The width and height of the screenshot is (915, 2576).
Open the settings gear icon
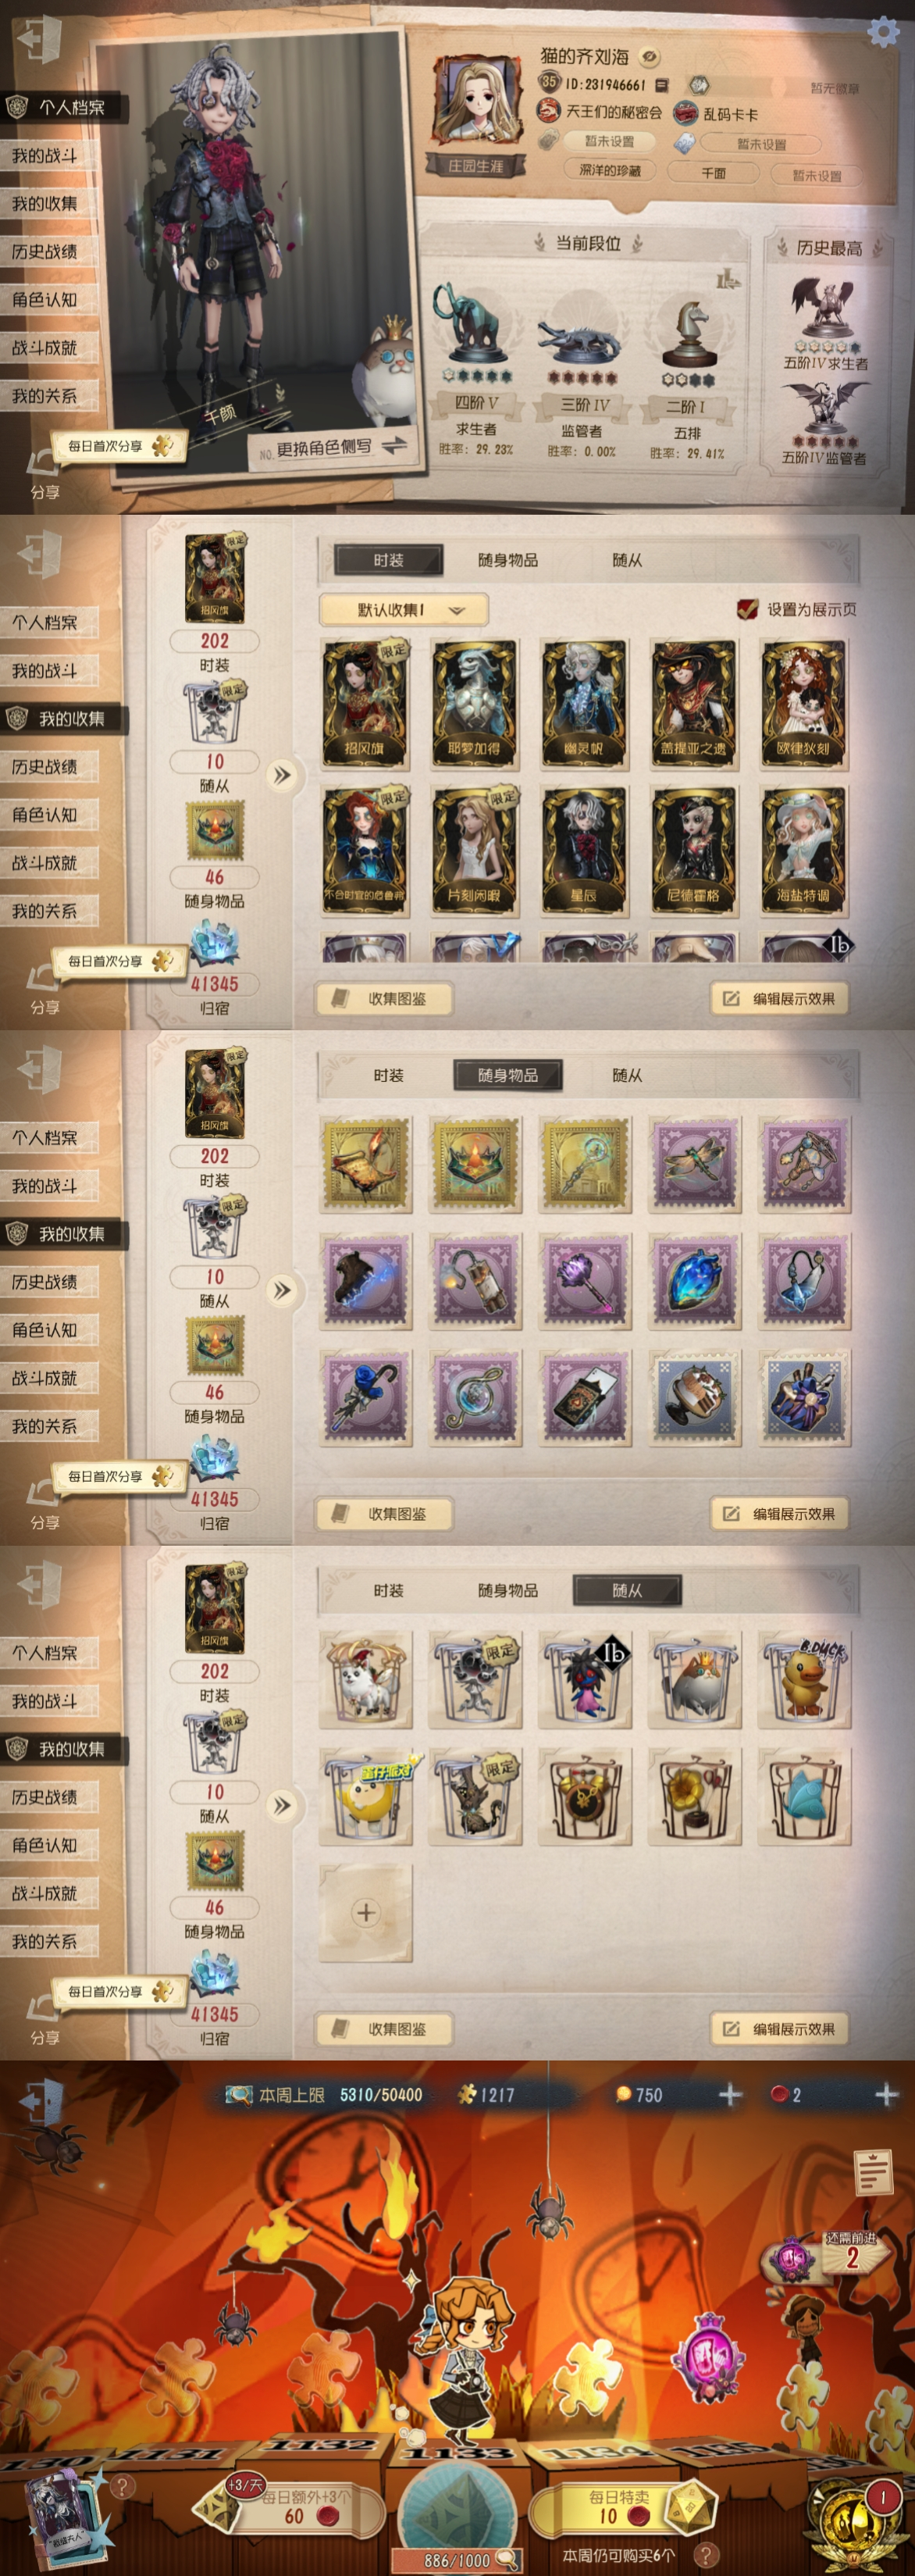pyautogui.click(x=882, y=32)
